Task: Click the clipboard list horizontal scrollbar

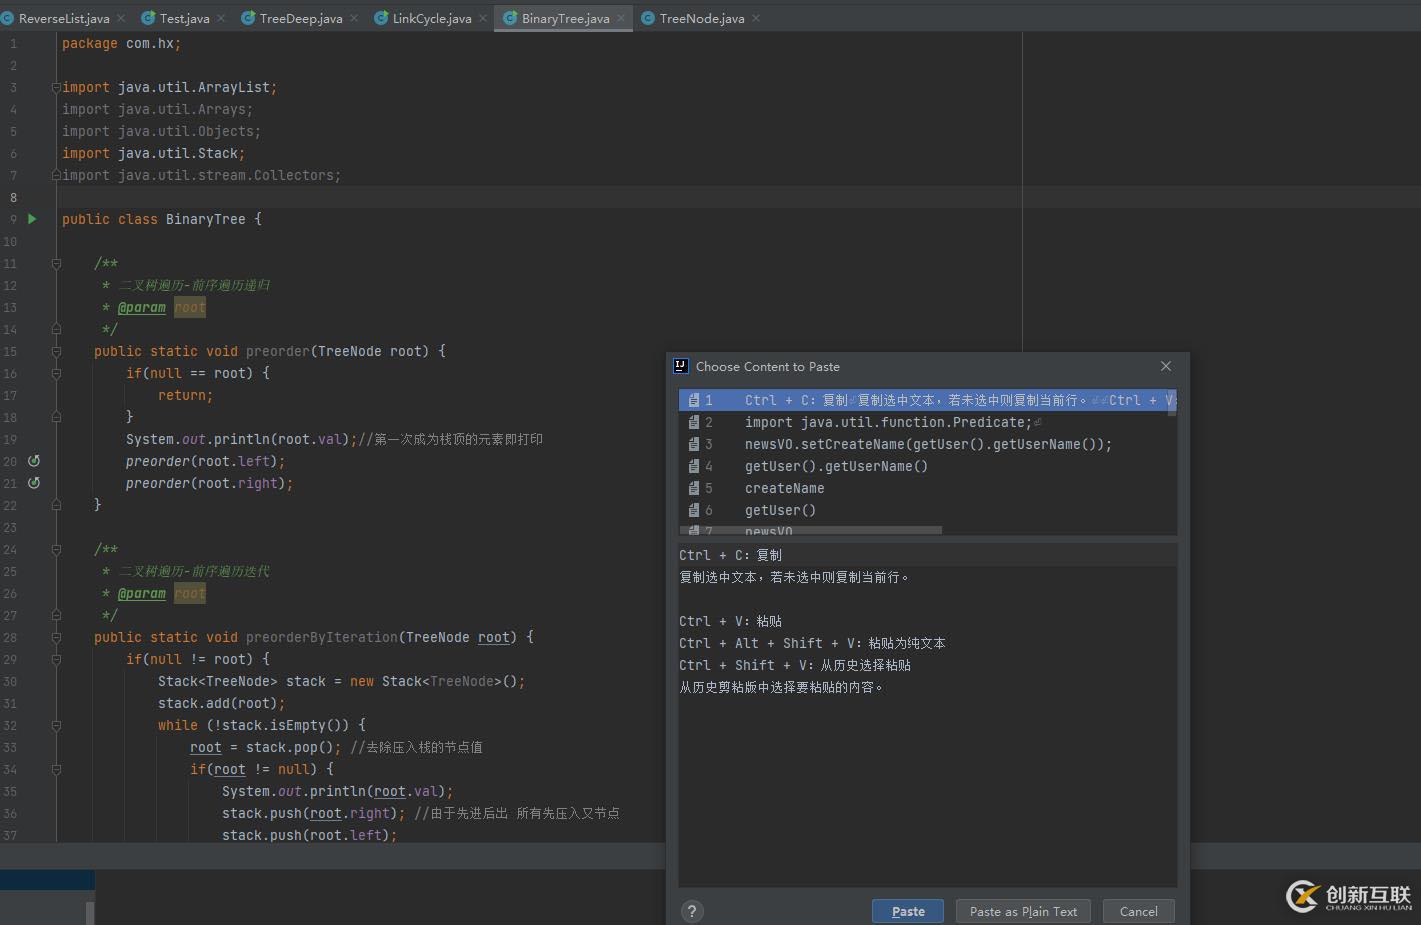Action: point(810,530)
